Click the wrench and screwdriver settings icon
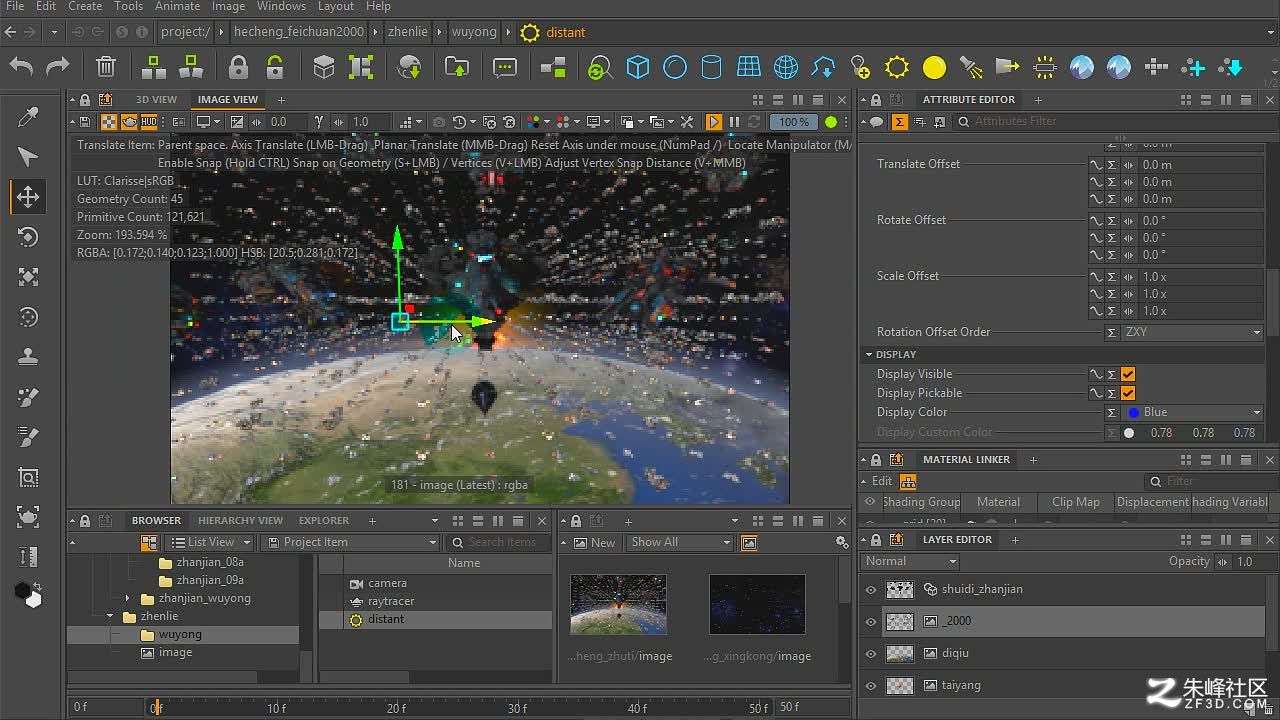Image resolution: width=1280 pixels, height=720 pixels. [x=687, y=122]
